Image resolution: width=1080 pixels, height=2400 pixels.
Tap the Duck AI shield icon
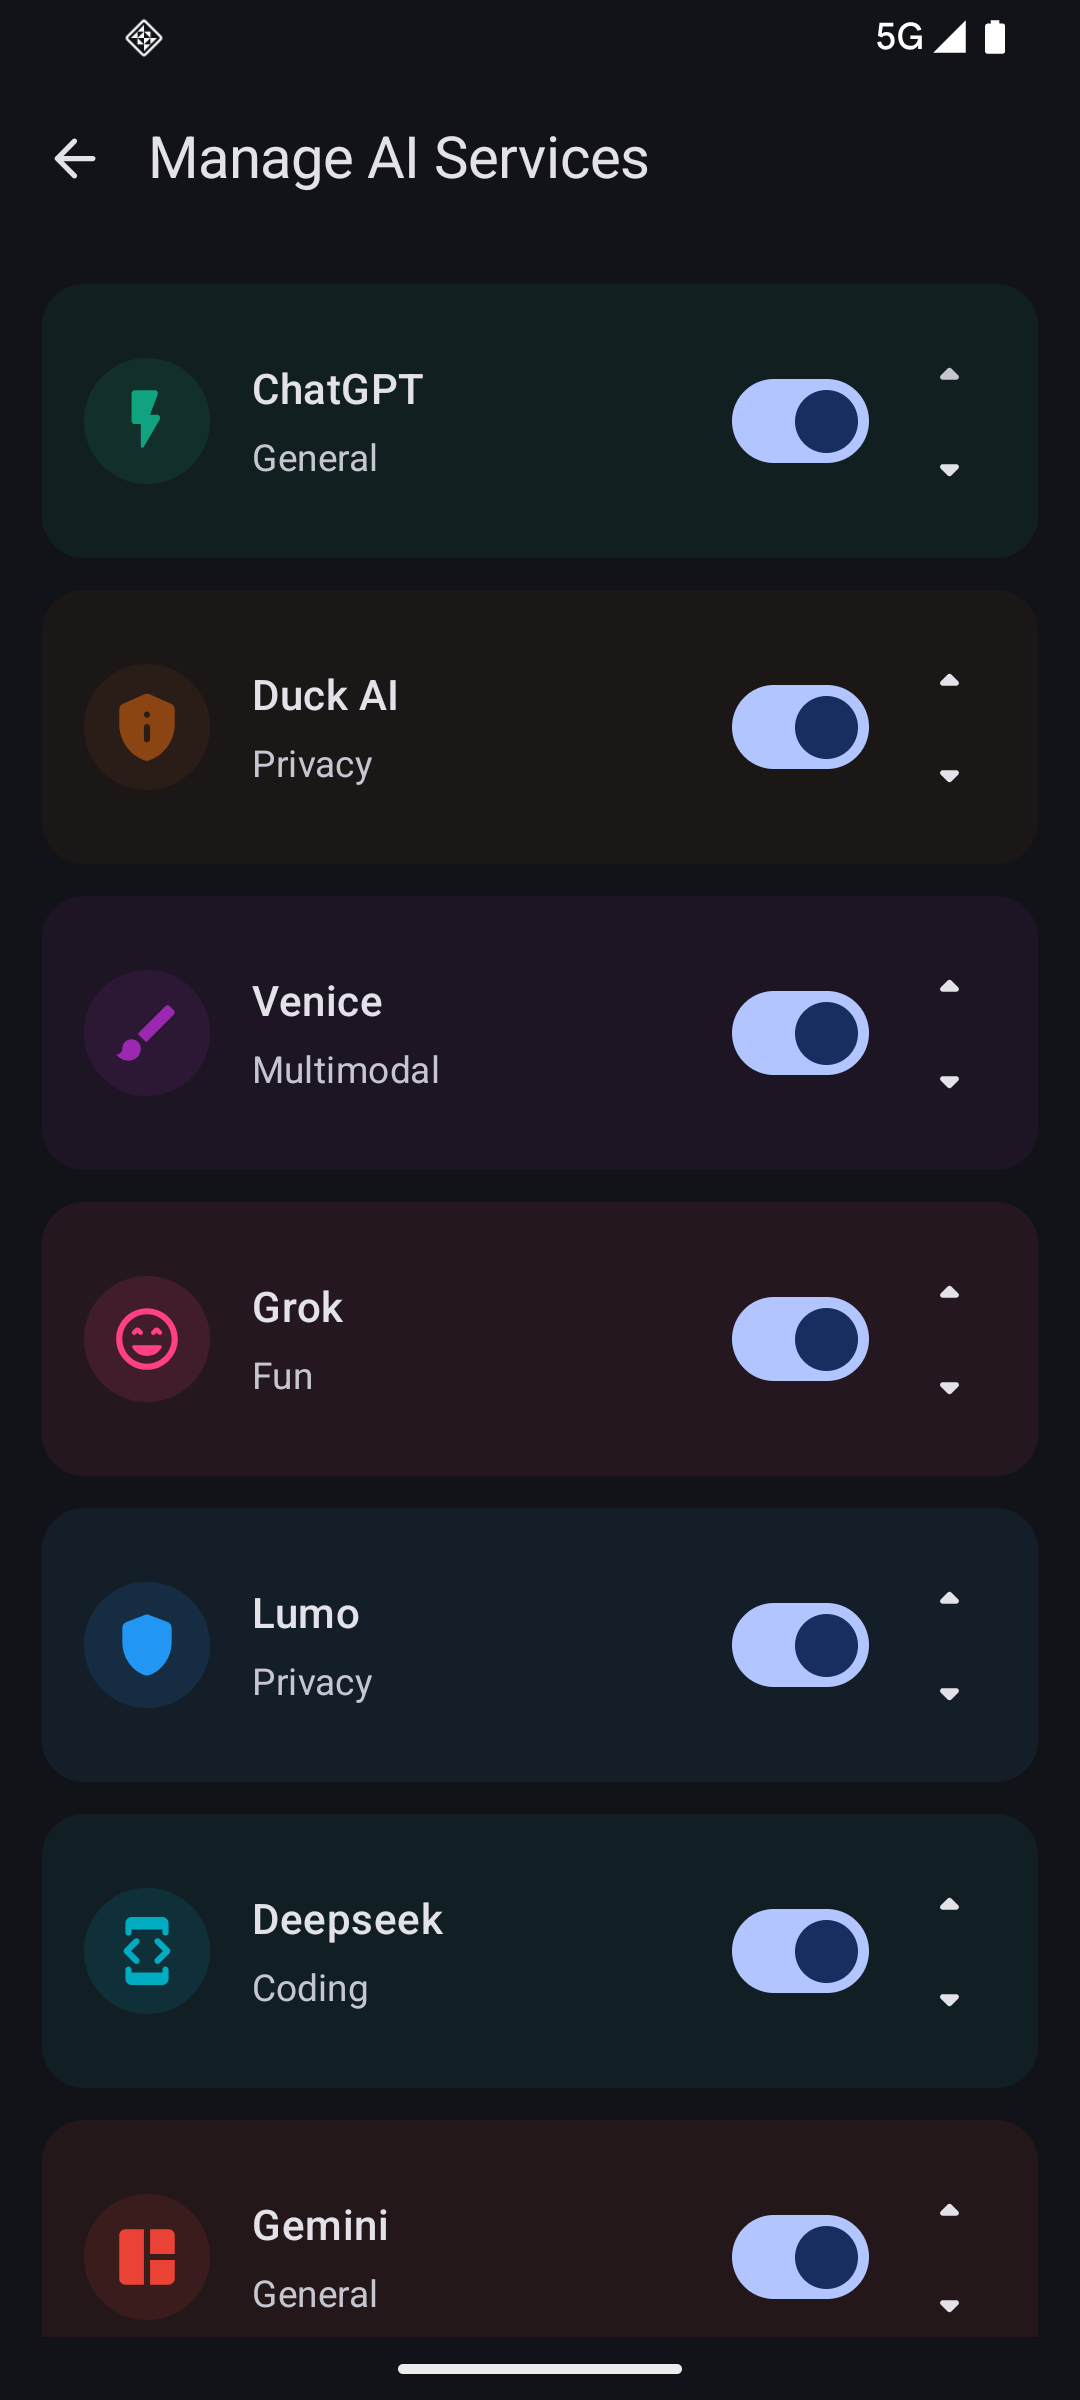point(147,727)
